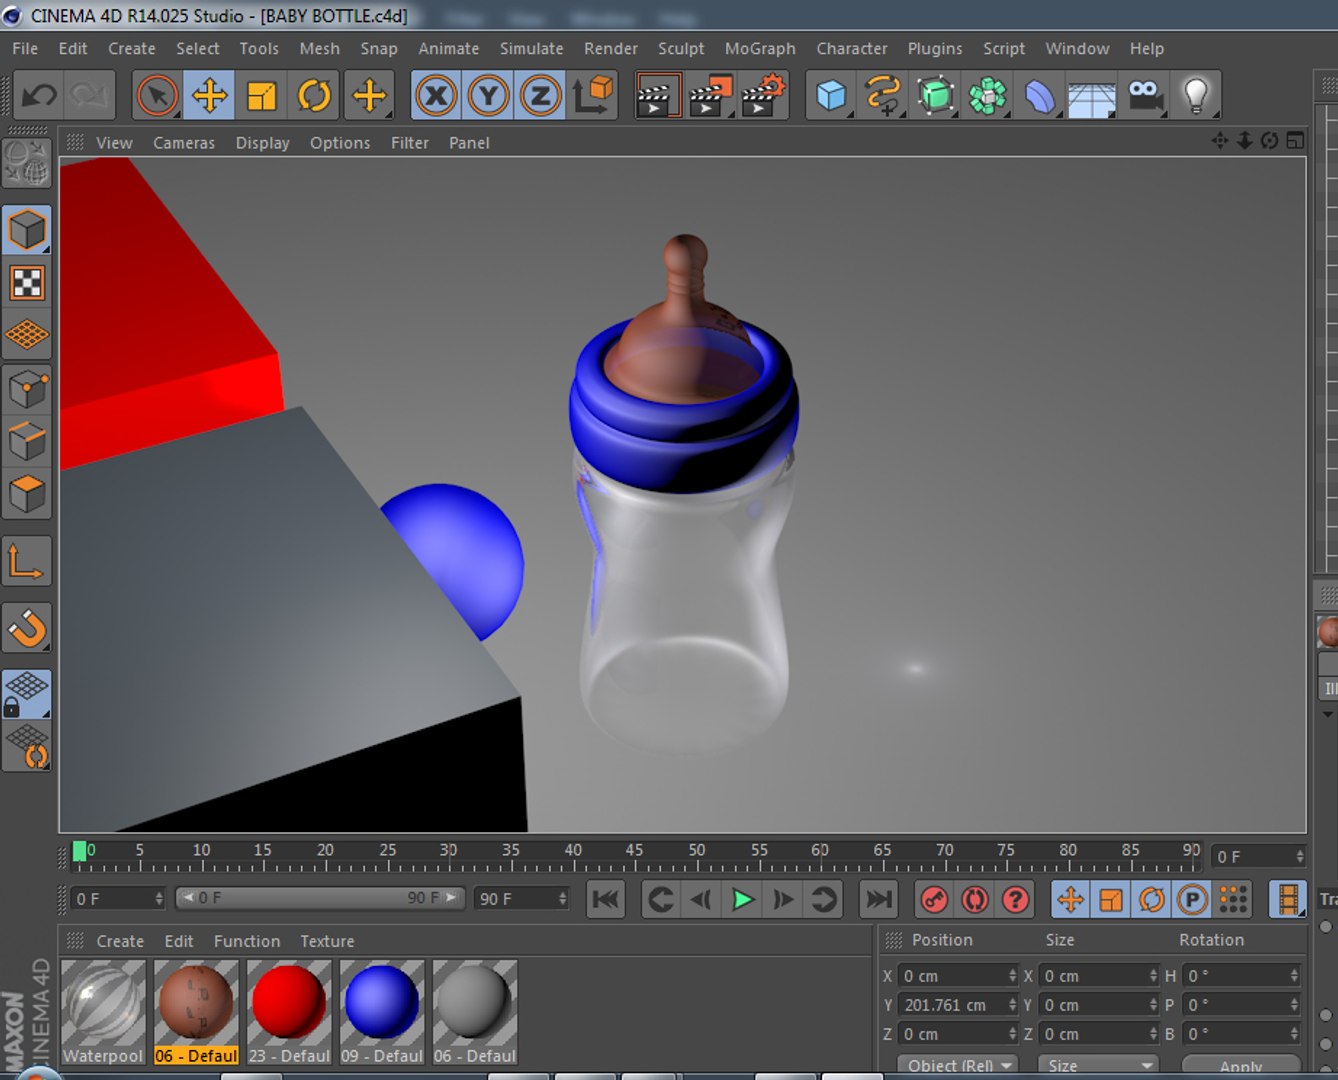Toggle Position keyframe recording icon

click(1070, 899)
